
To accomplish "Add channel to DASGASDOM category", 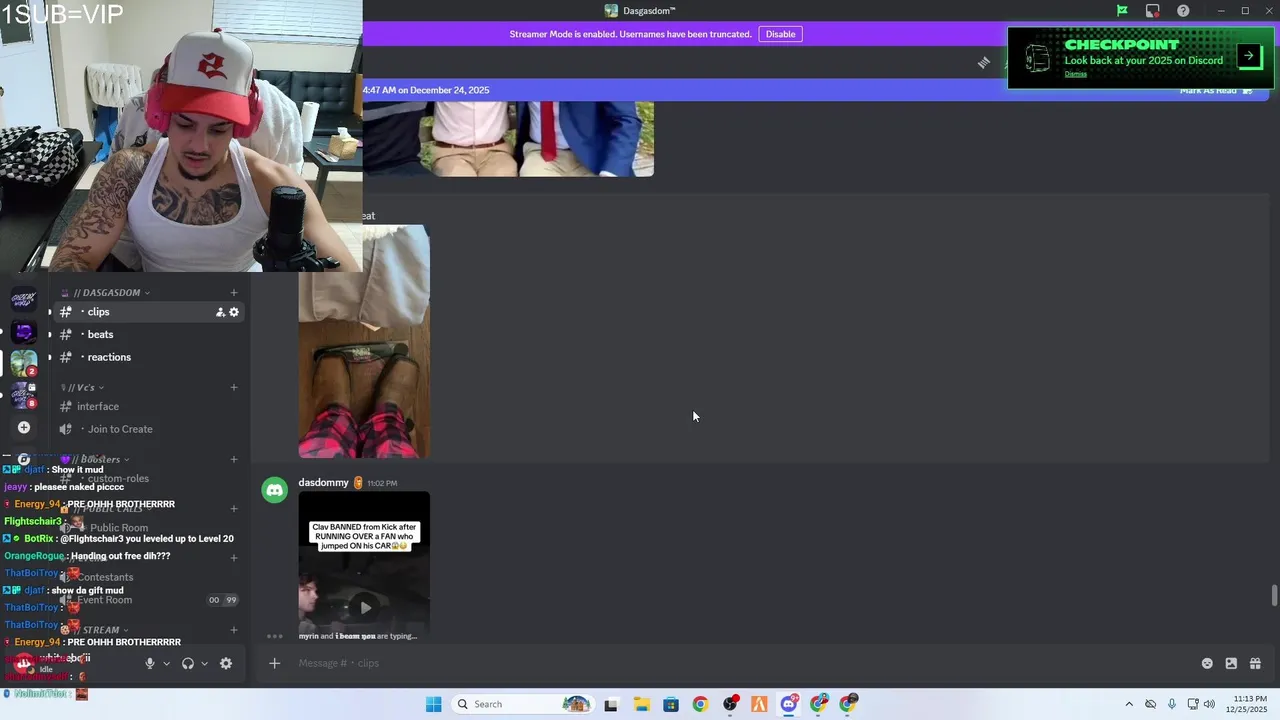I will [234, 292].
